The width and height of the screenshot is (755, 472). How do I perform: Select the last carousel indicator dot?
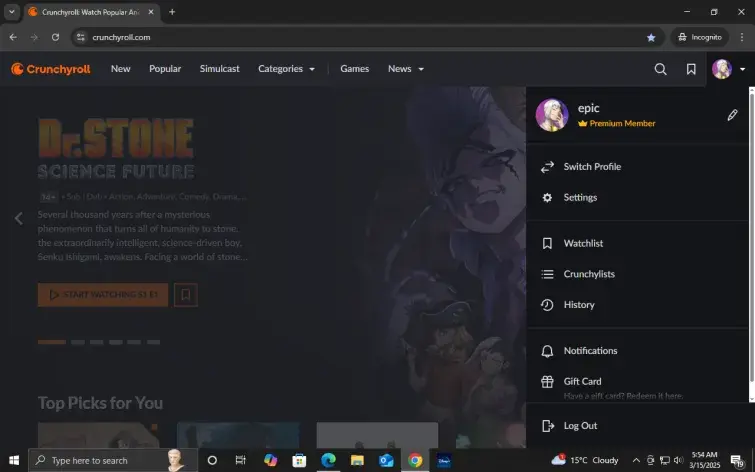tap(153, 342)
